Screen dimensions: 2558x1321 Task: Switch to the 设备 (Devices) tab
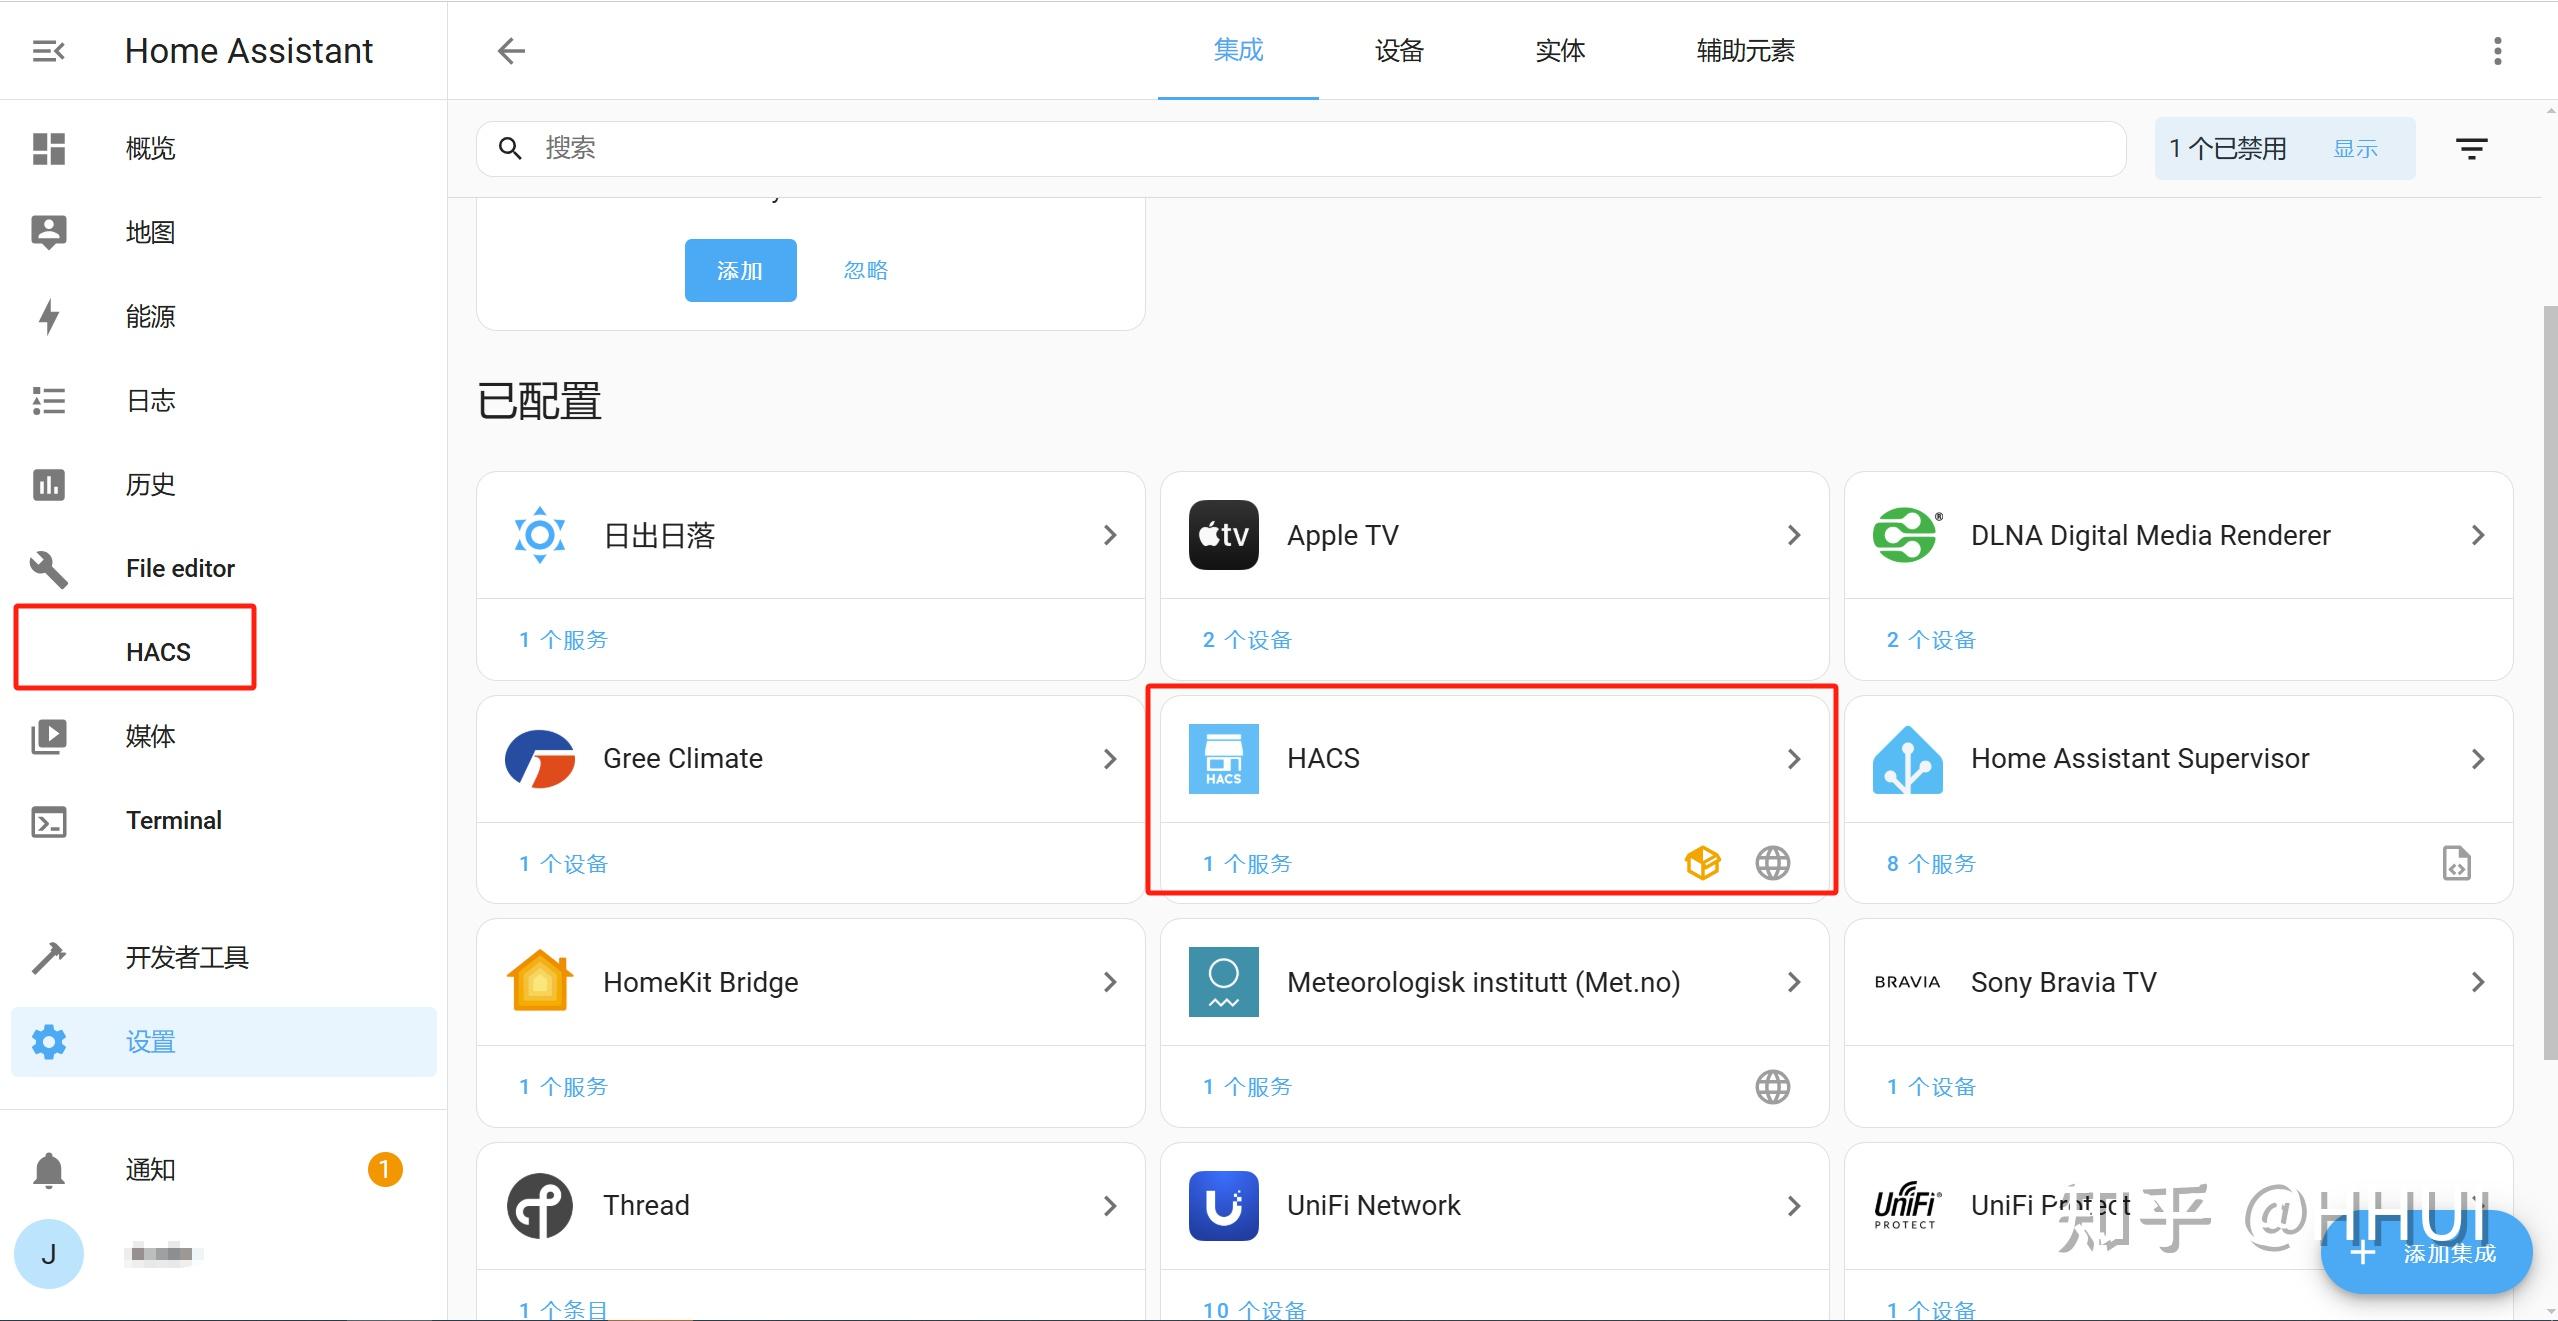1397,50
